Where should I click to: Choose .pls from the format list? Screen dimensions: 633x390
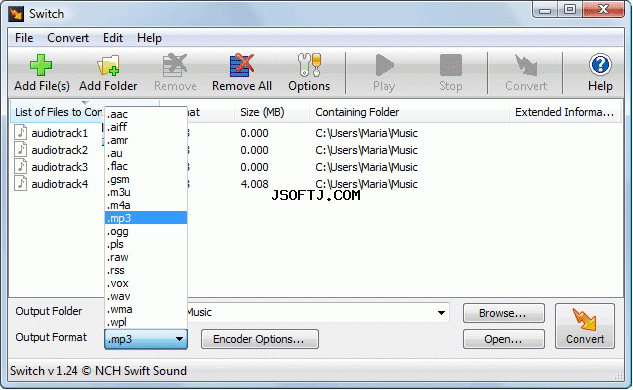(x=146, y=244)
